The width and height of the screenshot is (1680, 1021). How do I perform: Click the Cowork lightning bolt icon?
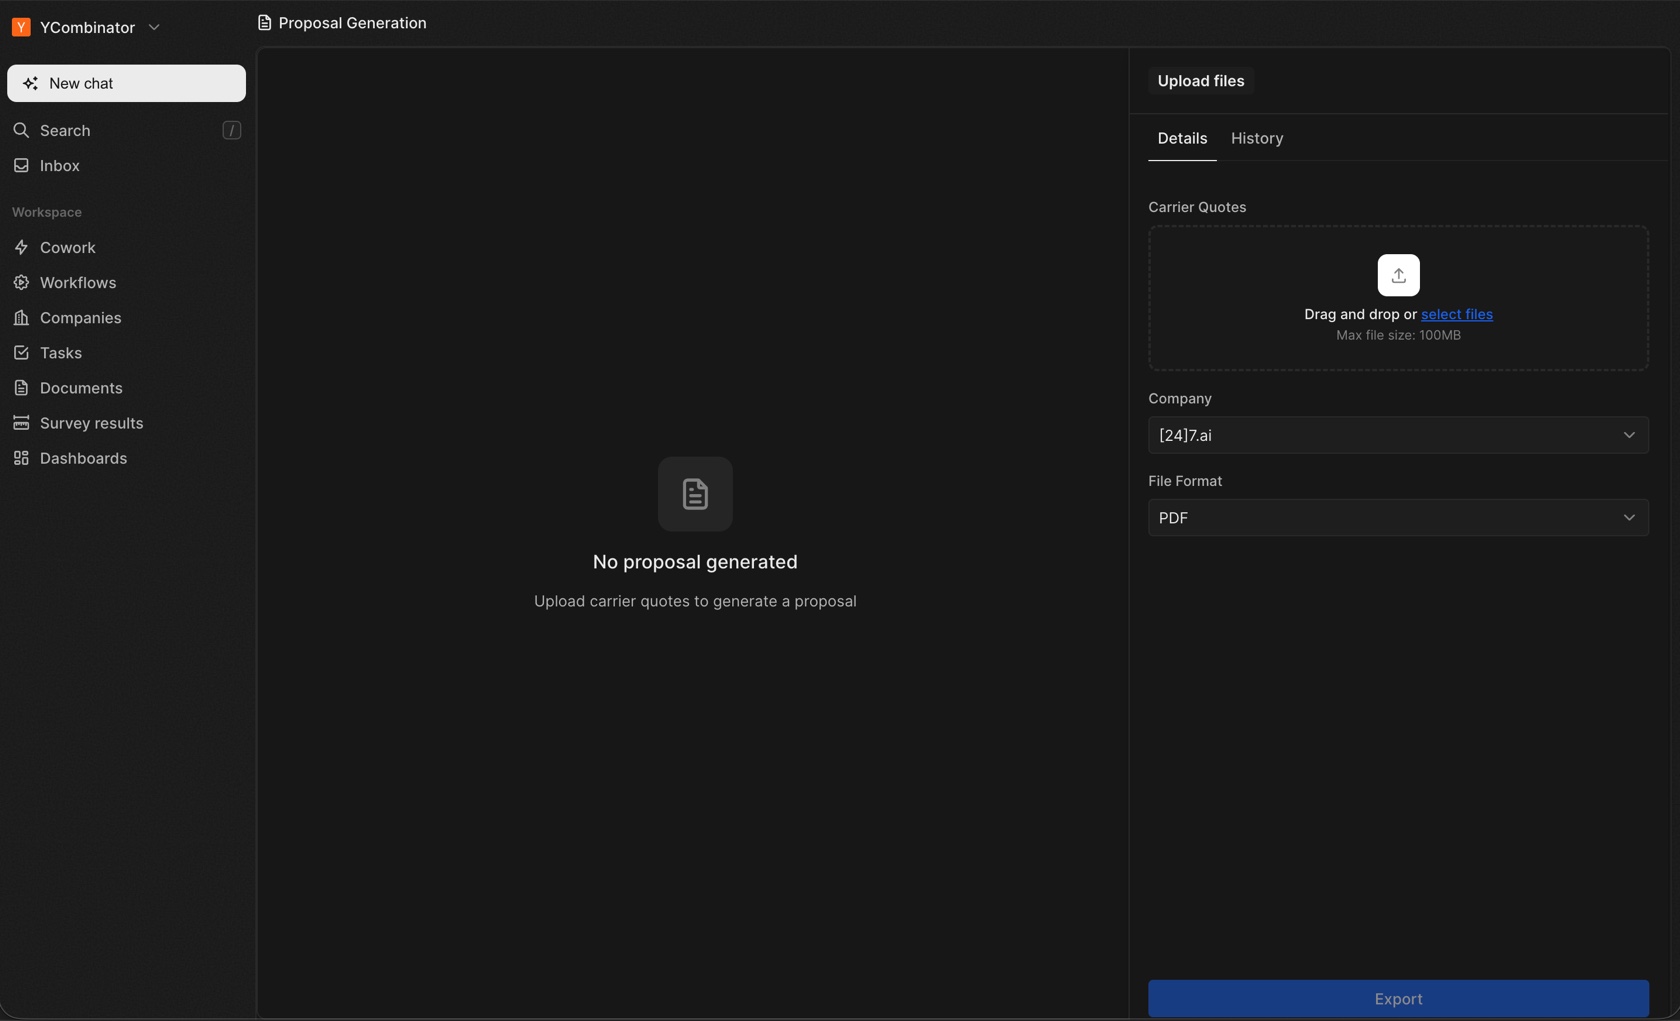[x=21, y=247]
